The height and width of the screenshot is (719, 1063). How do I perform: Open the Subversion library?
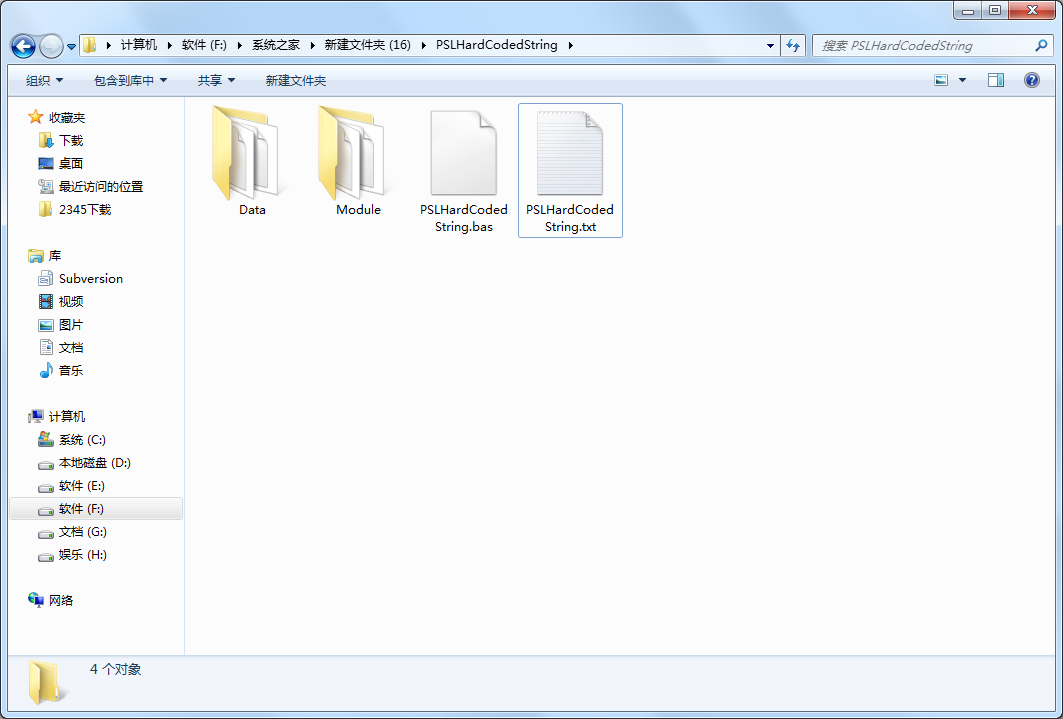coord(91,279)
